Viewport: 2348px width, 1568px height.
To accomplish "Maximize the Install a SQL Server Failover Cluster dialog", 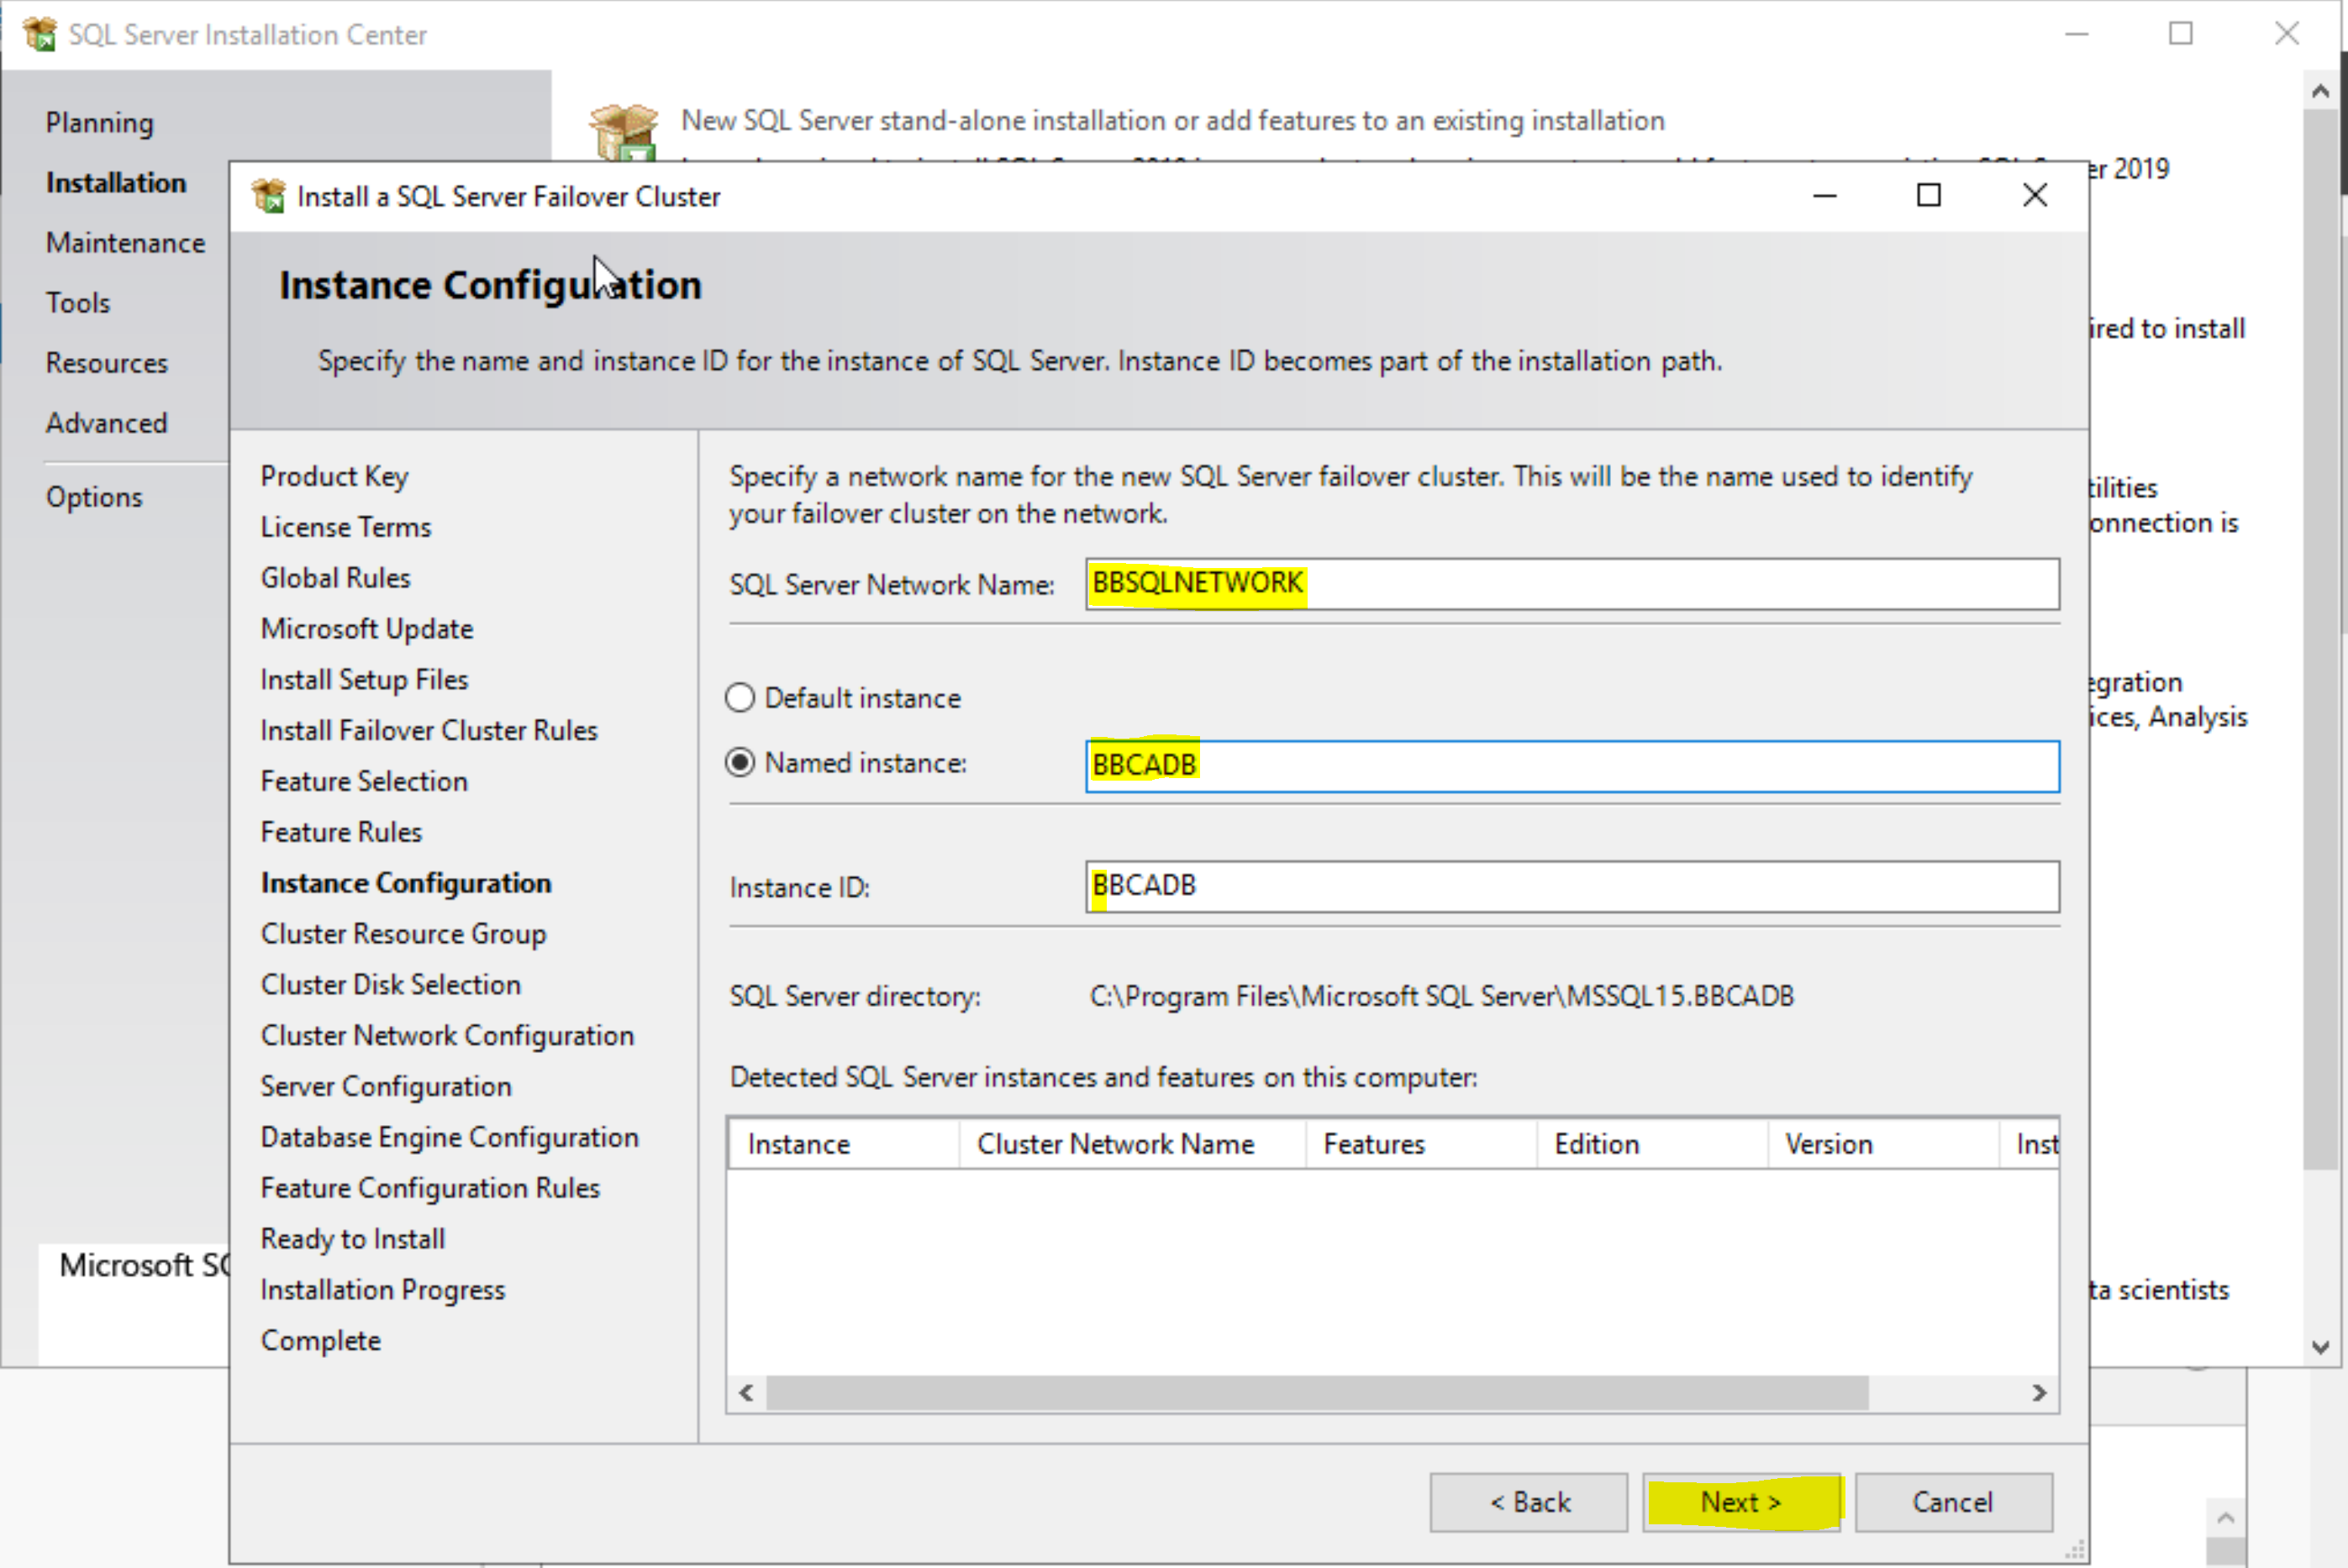I will coord(1929,195).
